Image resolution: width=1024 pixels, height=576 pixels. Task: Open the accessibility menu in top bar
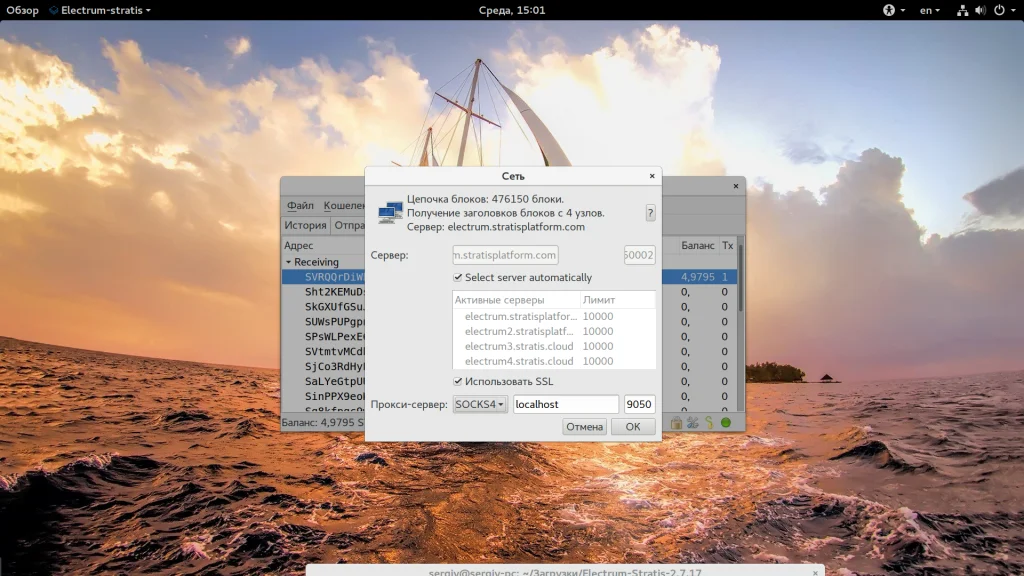[888, 10]
